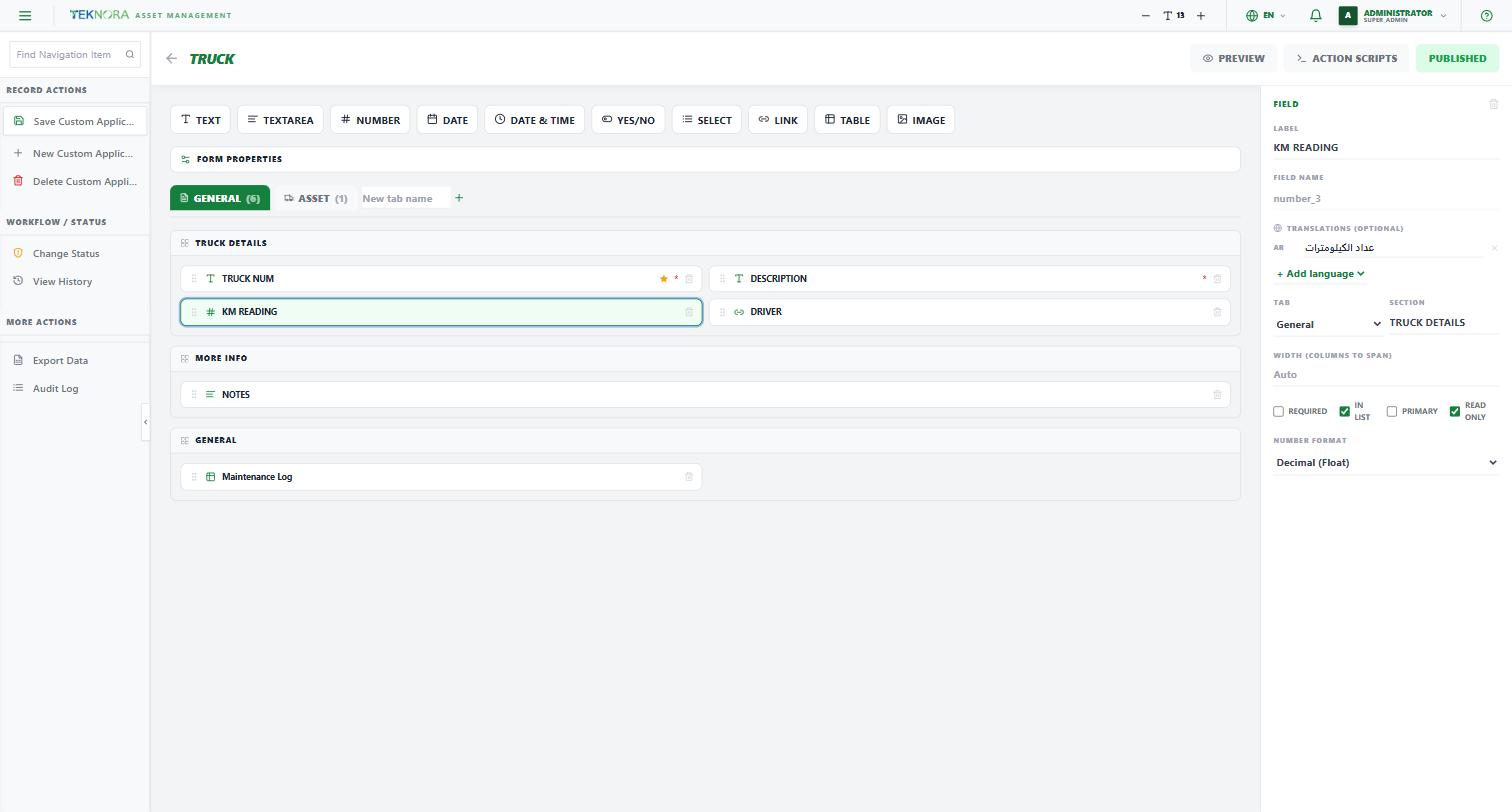Delete the DRIVER field using its trash icon
1512x812 pixels.
[x=1217, y=312]
